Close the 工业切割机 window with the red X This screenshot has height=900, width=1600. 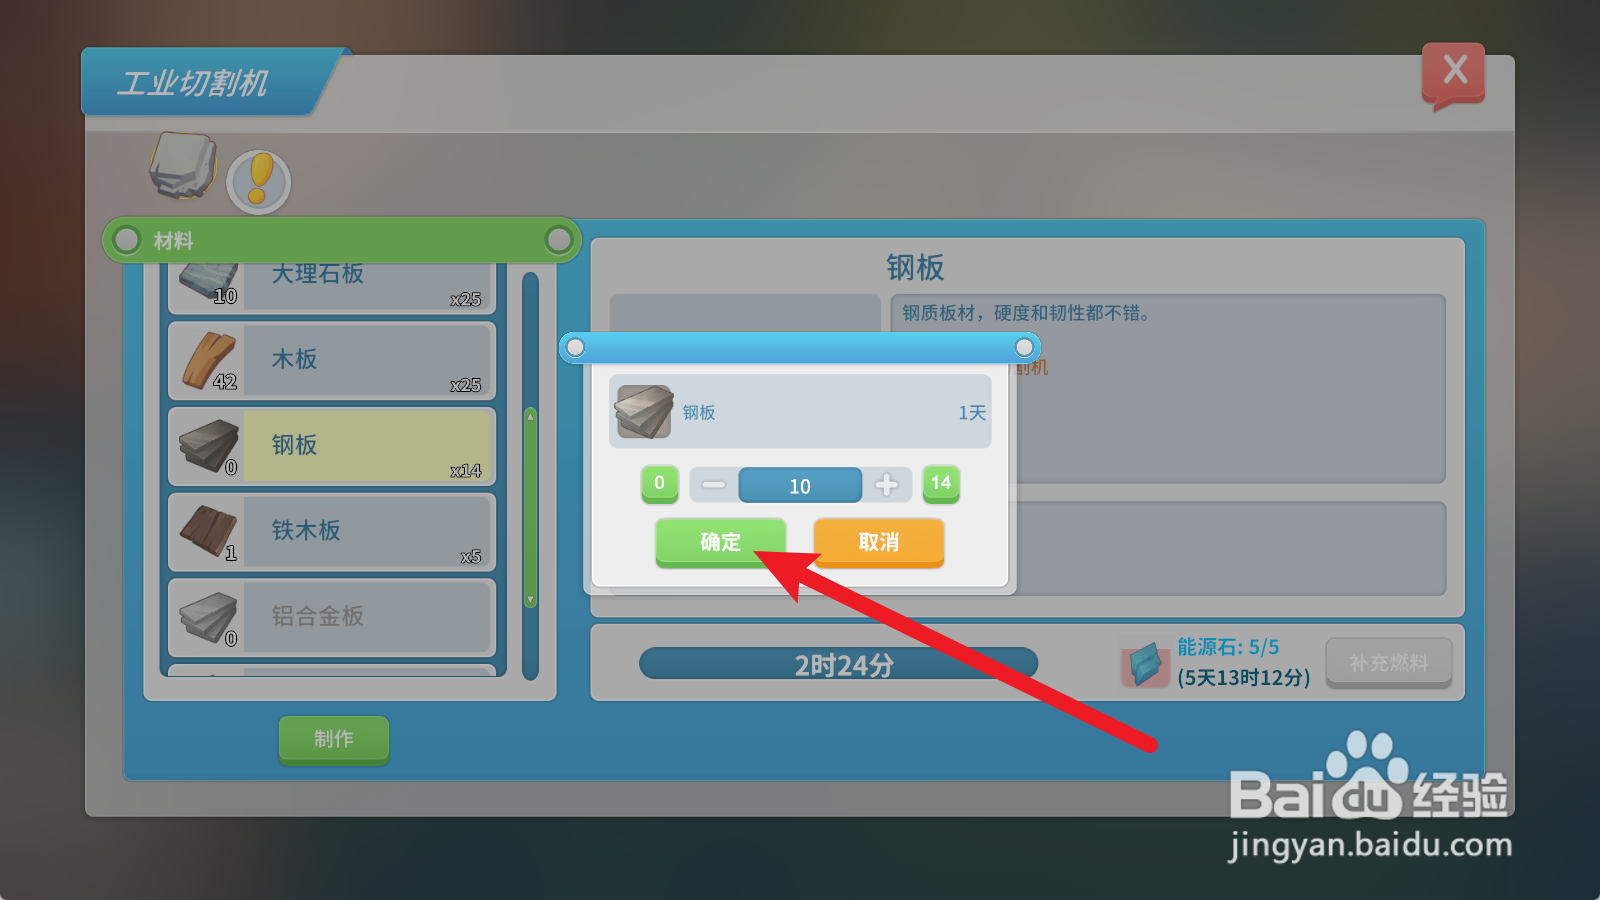(1454, 73)
